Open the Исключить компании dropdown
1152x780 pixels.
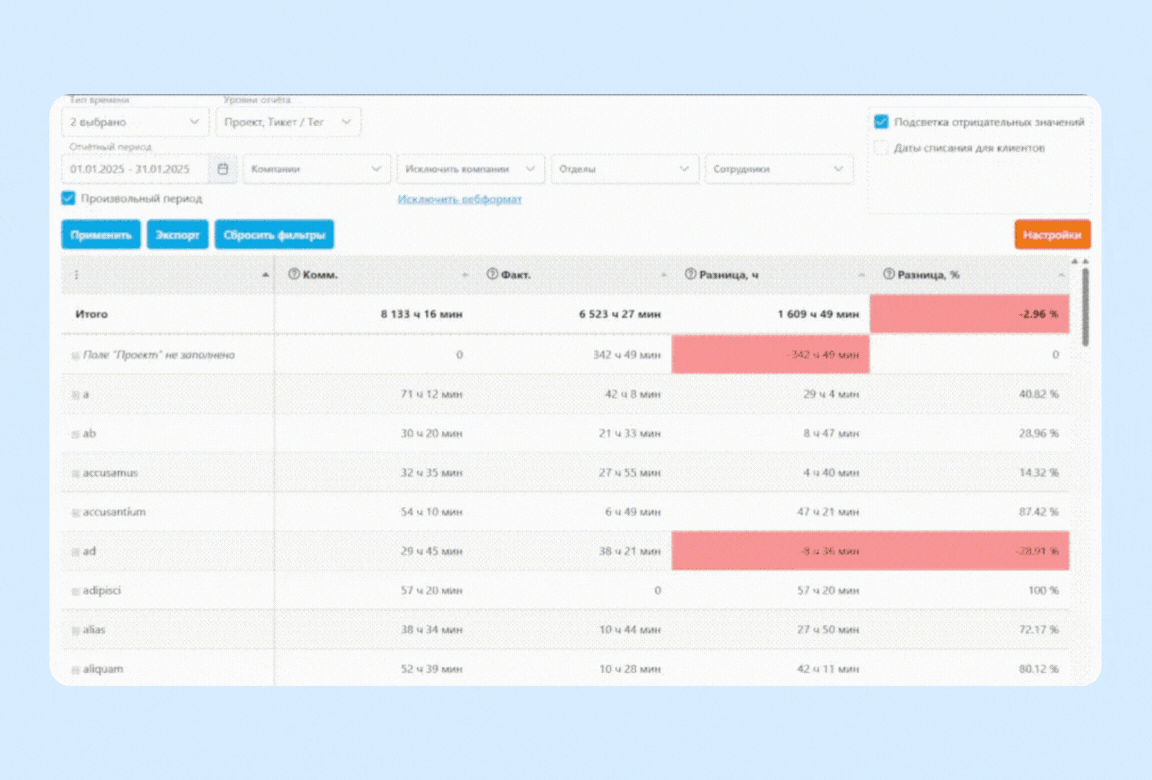pyautogui.click(x=471, y=169)
